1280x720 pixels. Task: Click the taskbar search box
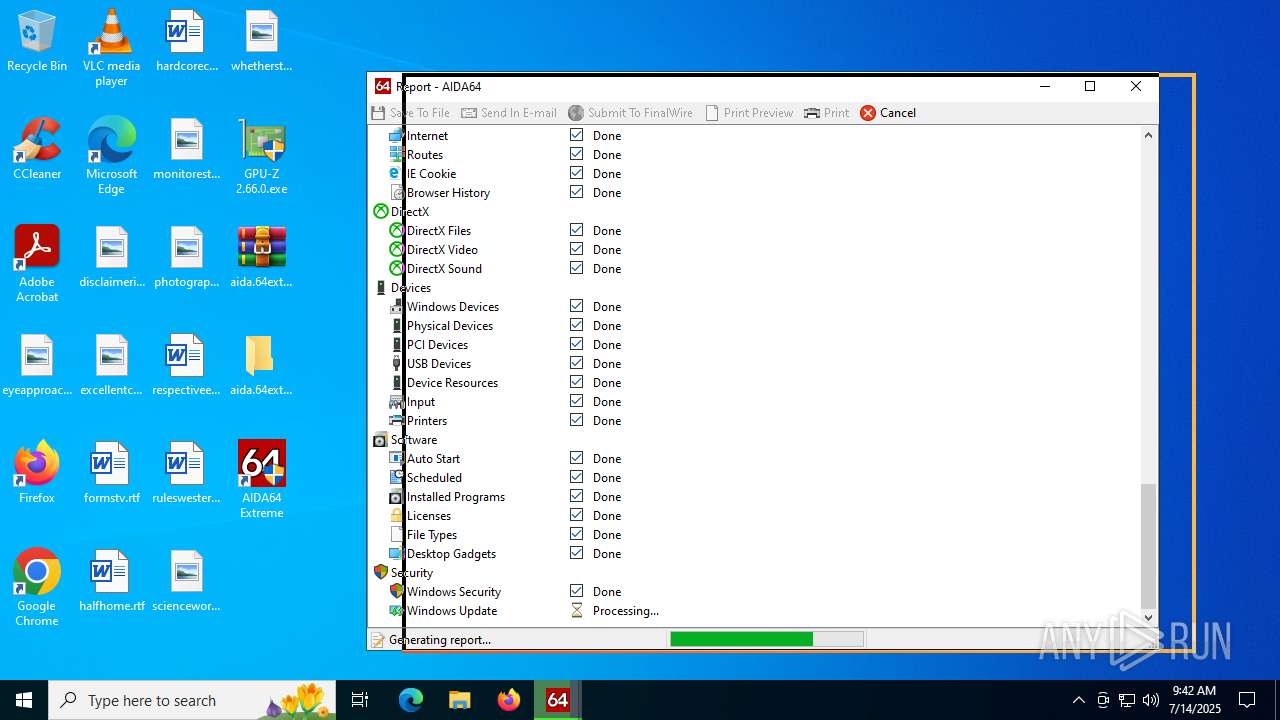194,700
